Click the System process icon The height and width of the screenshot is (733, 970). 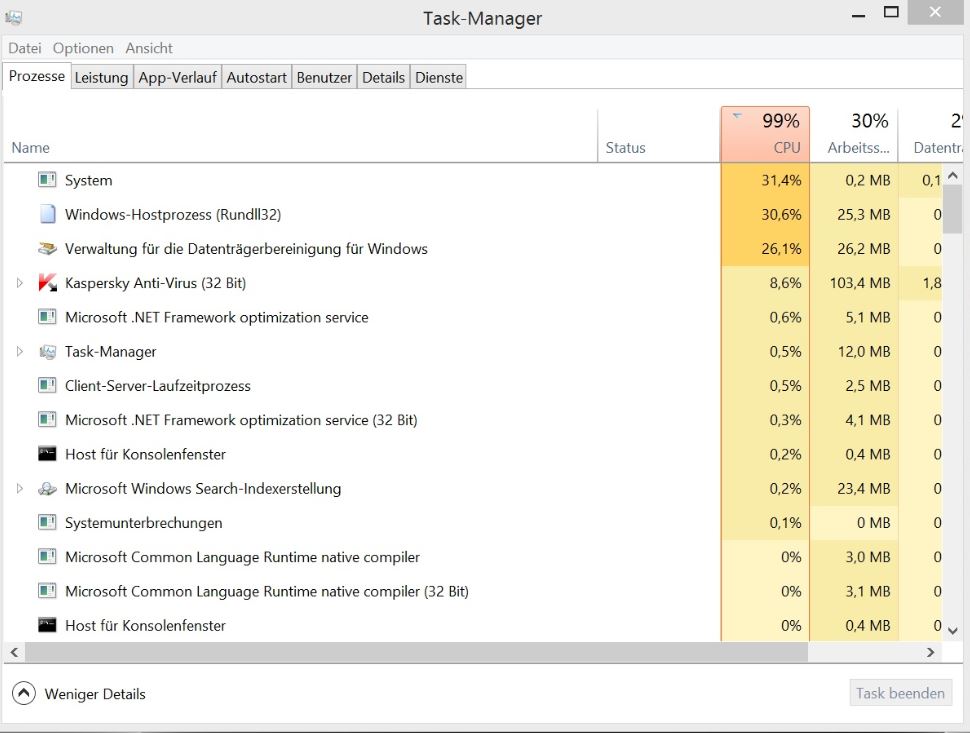(47, 181)
